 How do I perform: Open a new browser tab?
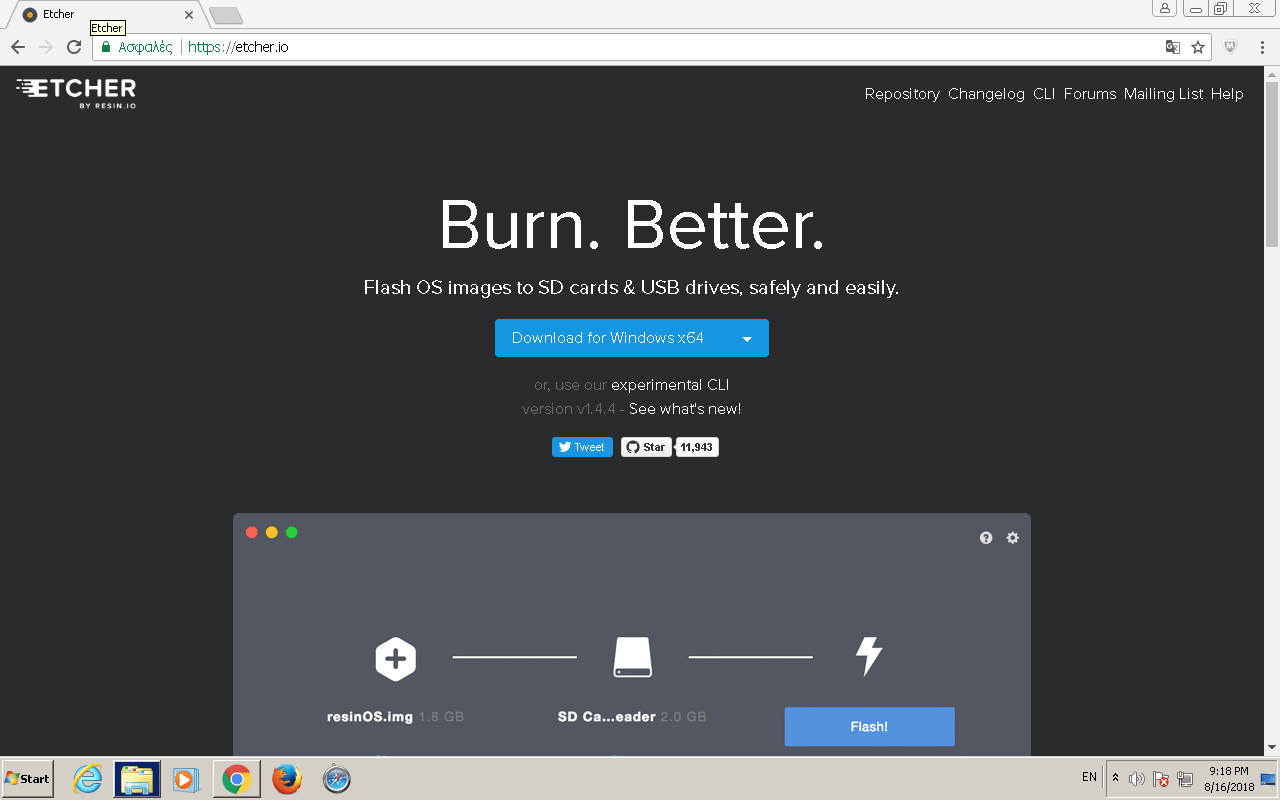pos(226,15)
